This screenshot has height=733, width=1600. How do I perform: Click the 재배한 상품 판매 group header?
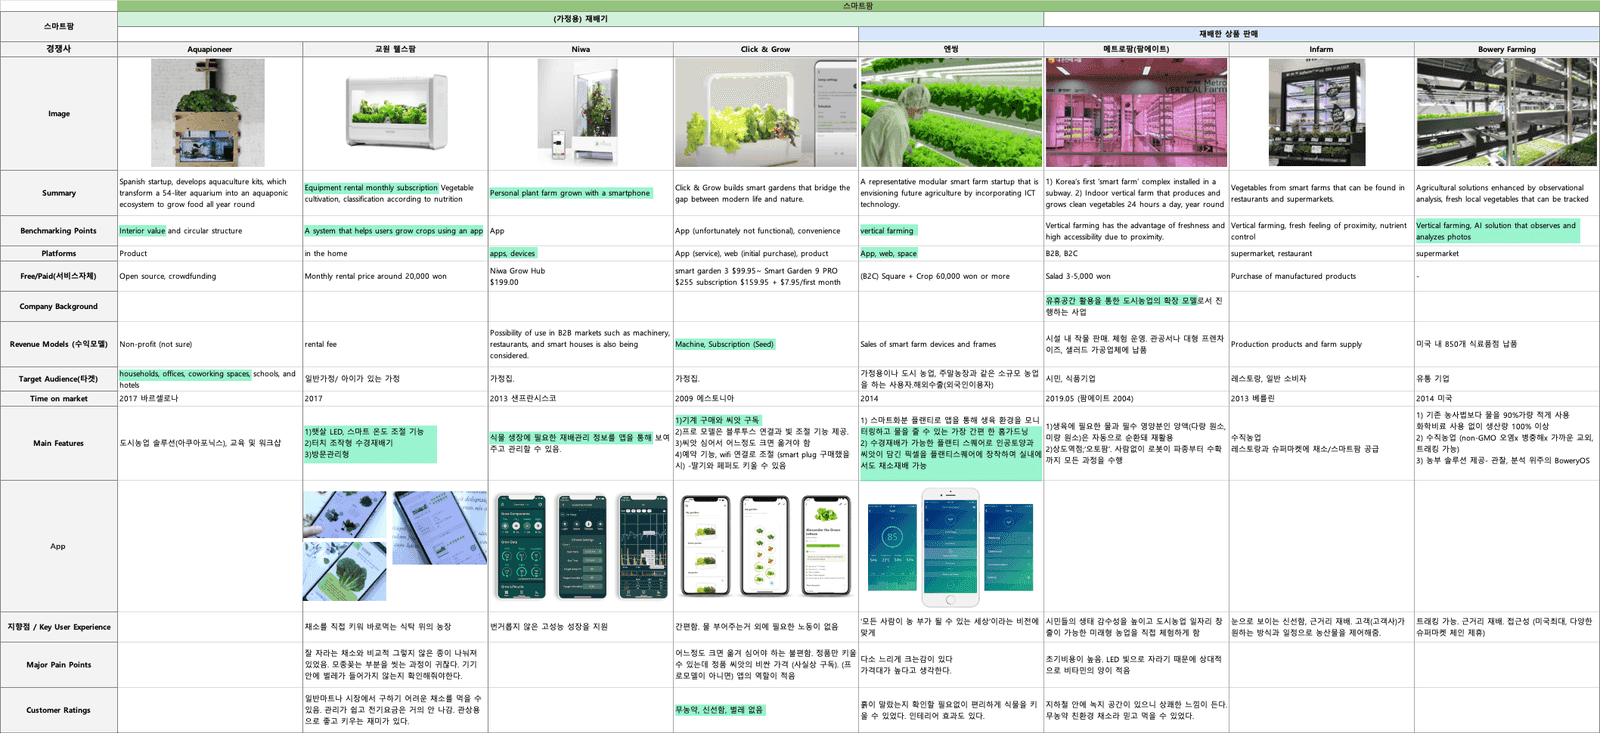[1229, 34]
